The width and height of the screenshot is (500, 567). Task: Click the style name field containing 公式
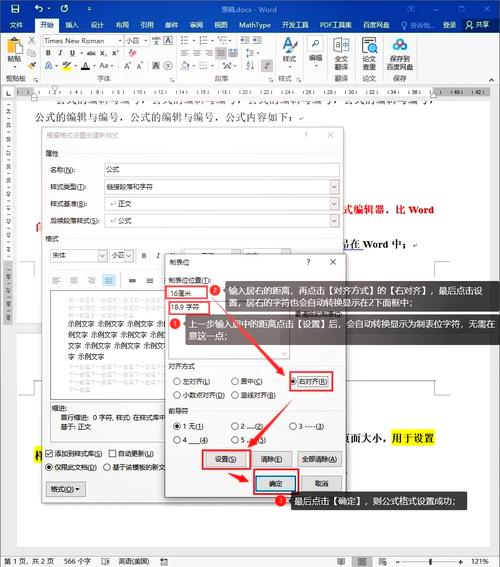(222, 170)
